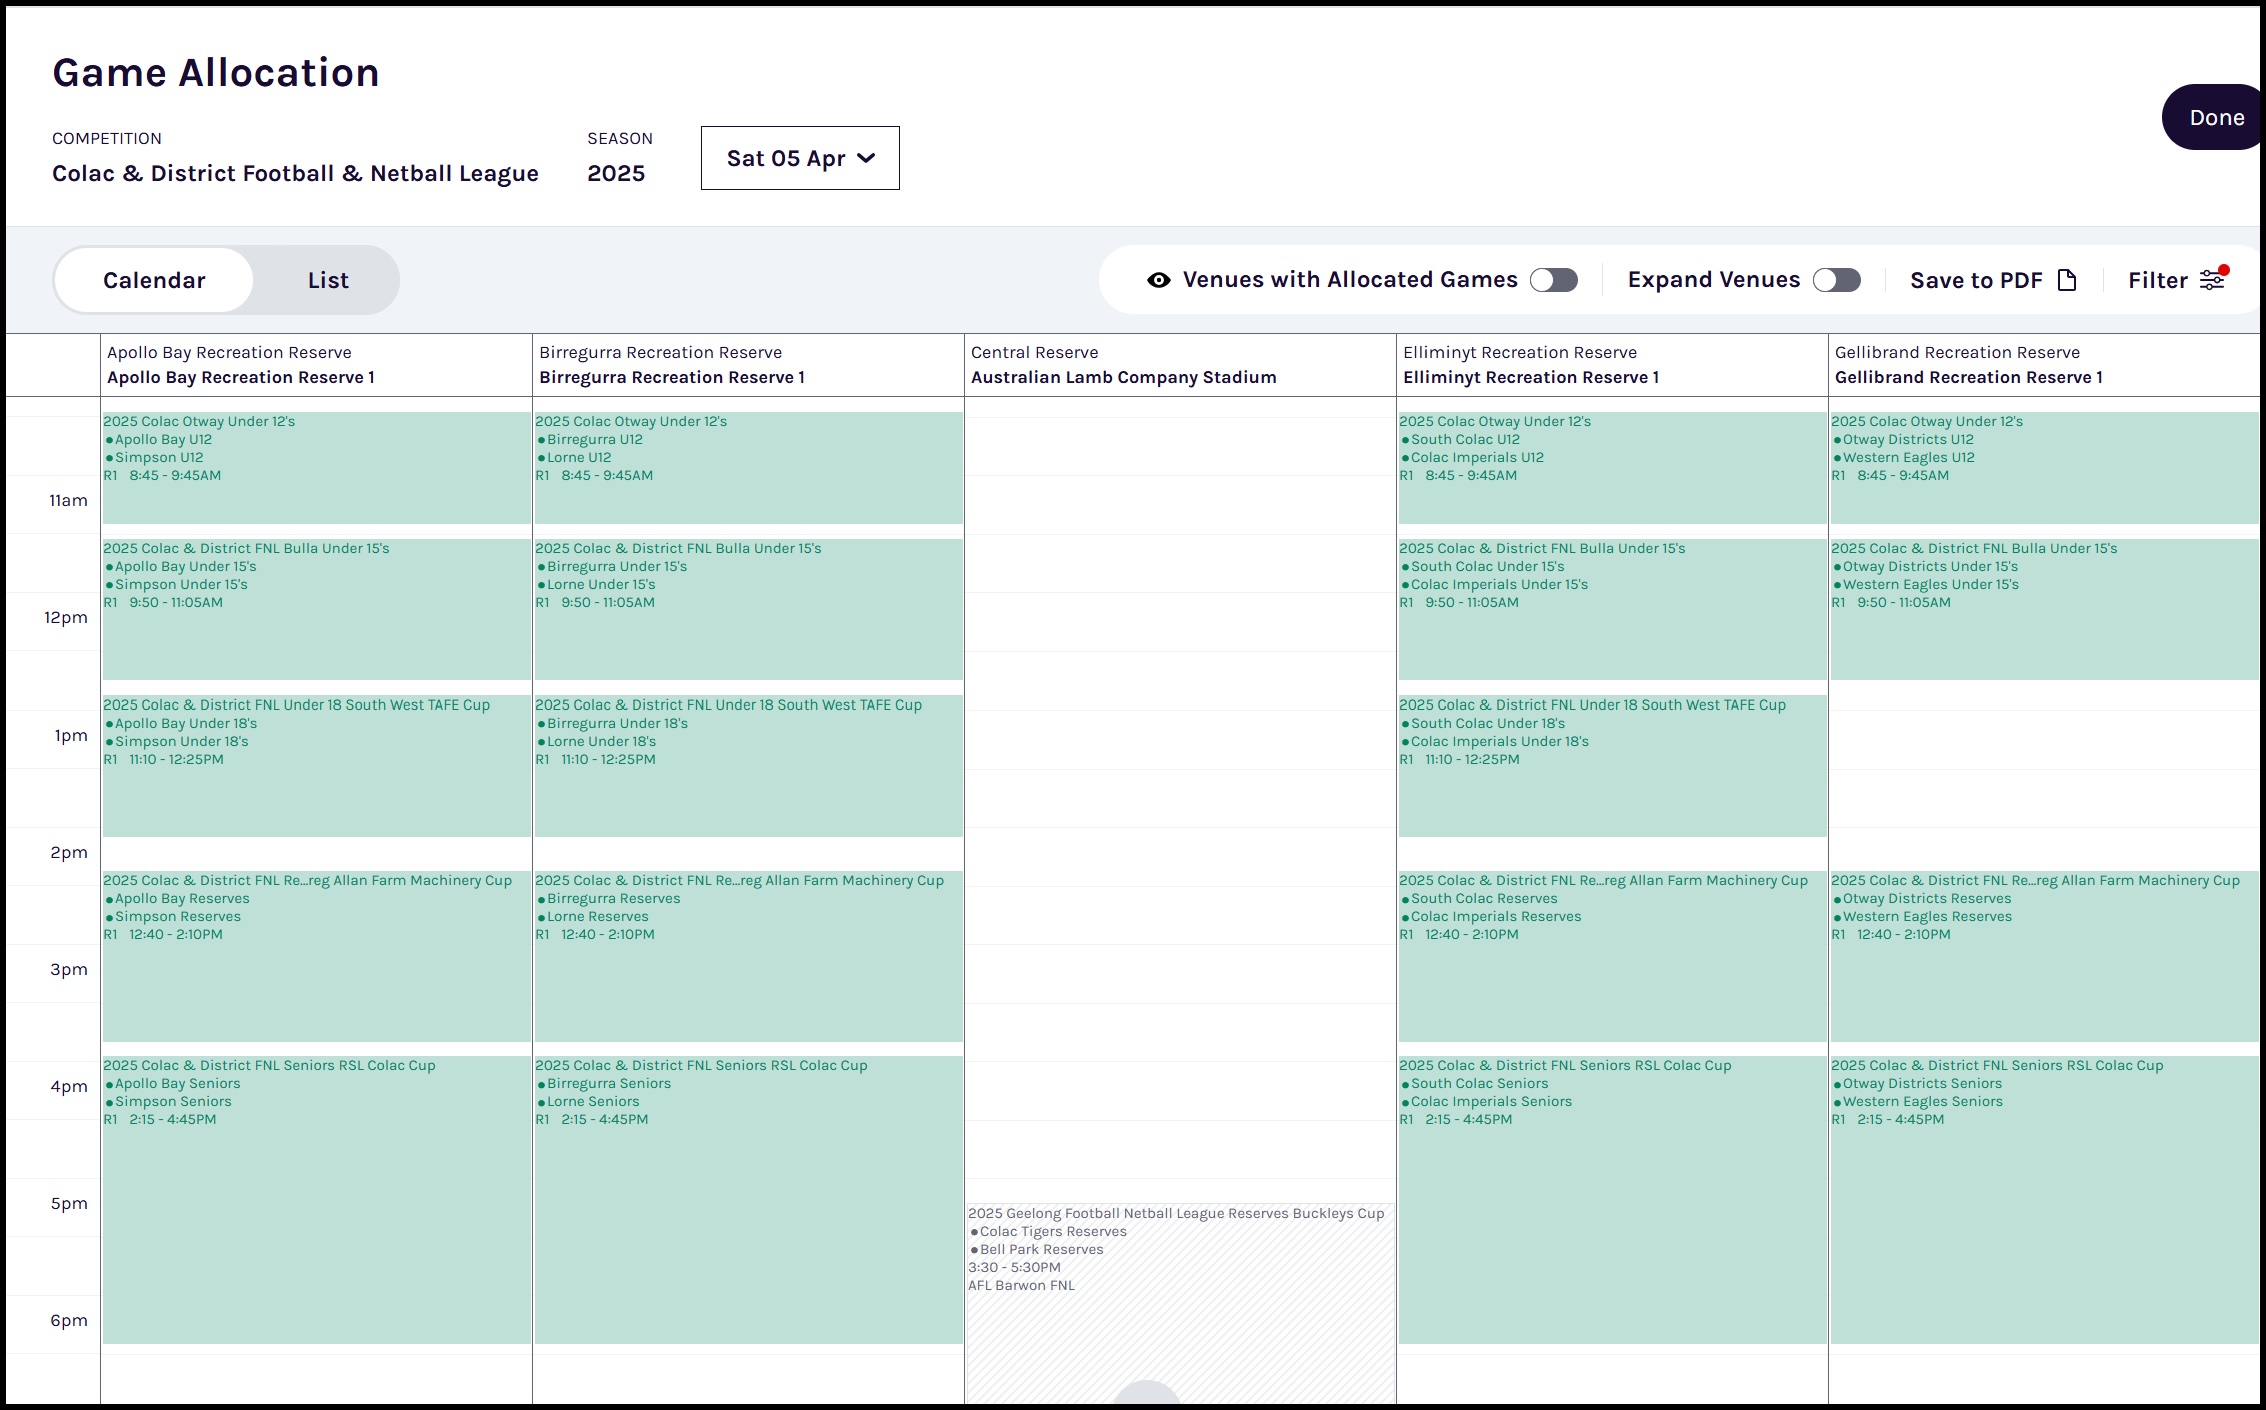Select the Calendar view tab
This screenshot has height=1410, width=2266.
tap(154, 280)
